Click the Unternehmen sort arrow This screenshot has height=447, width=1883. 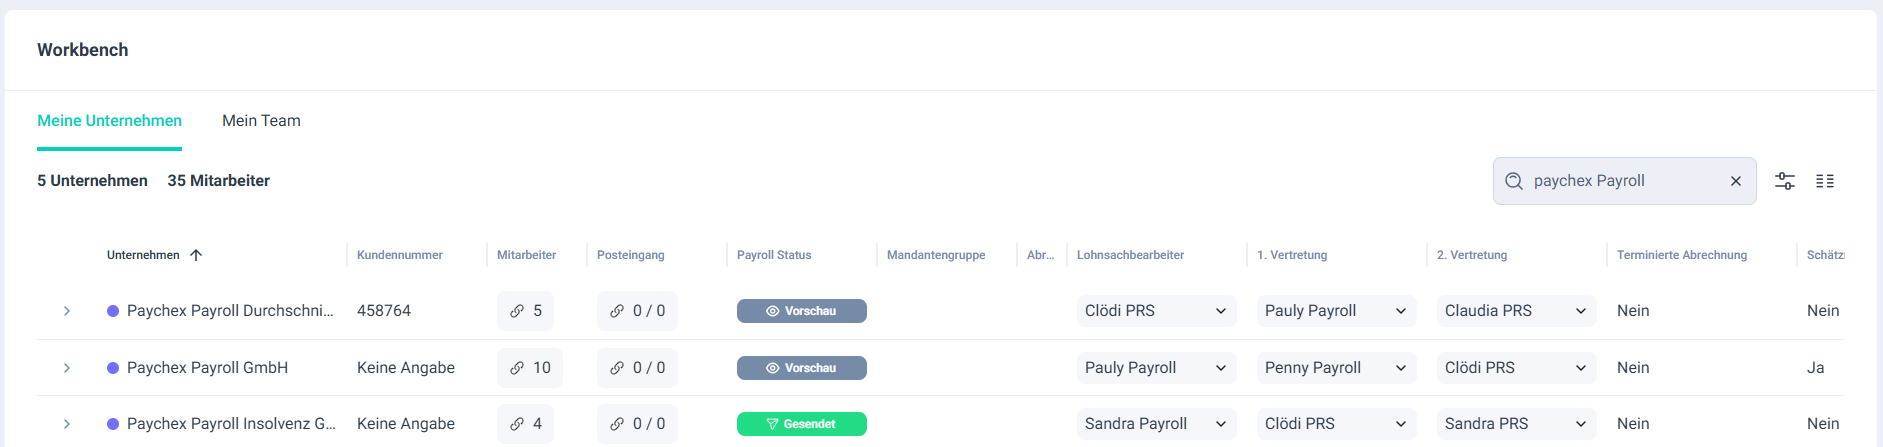[x=196, y=255]
